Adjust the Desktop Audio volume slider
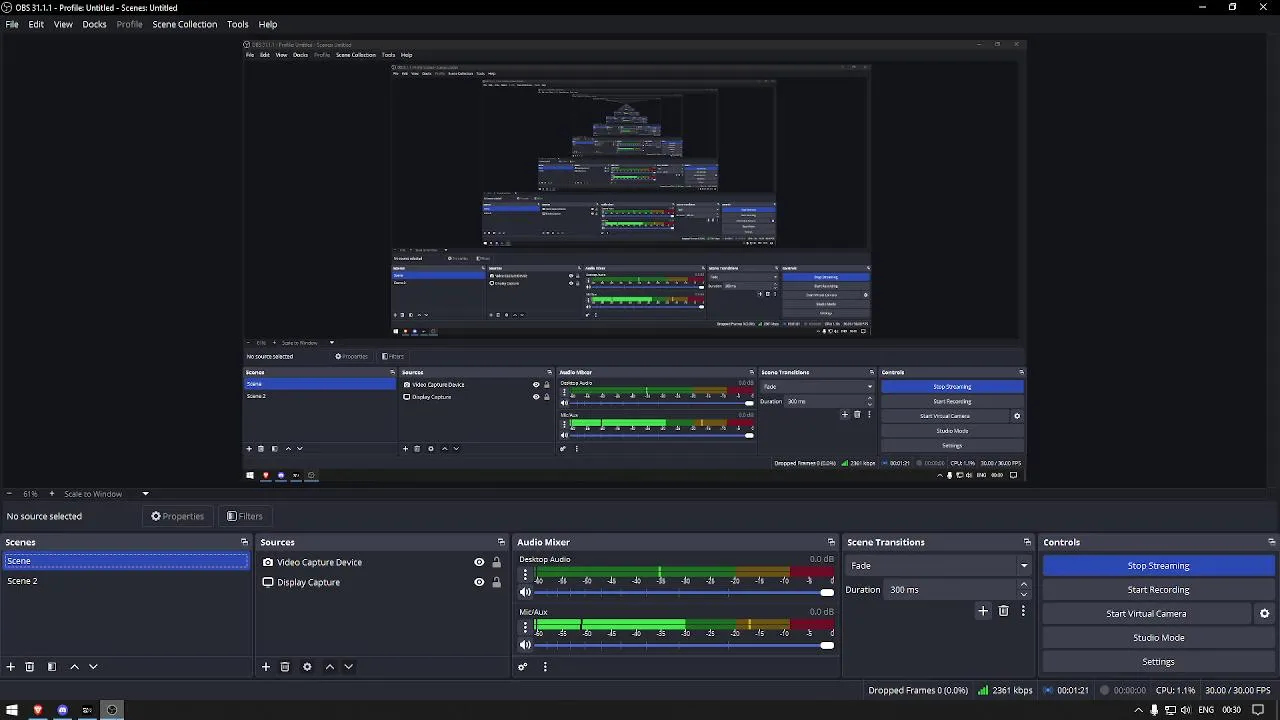Screen dimensions: 1280x720 tap(684, 593)
